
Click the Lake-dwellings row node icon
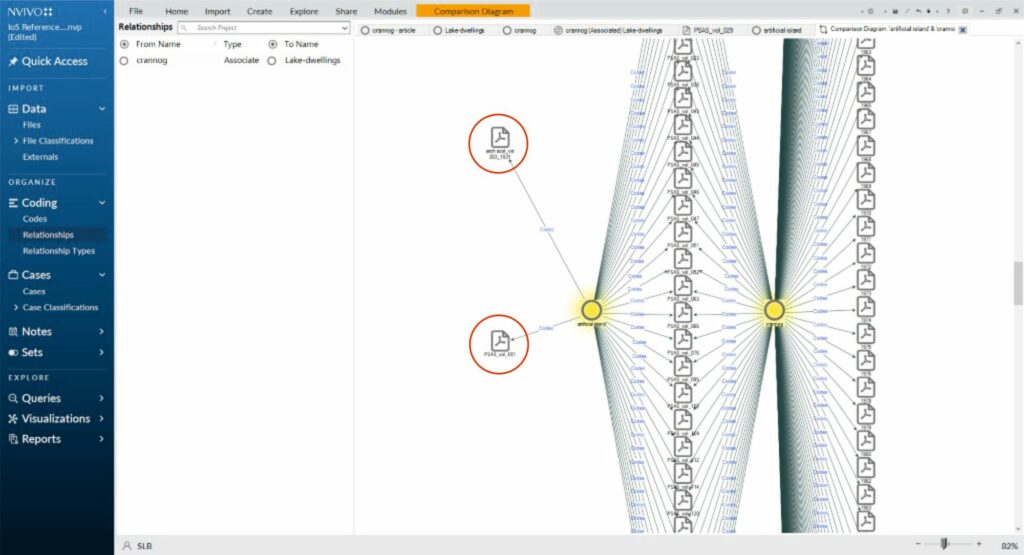point(272,61)
